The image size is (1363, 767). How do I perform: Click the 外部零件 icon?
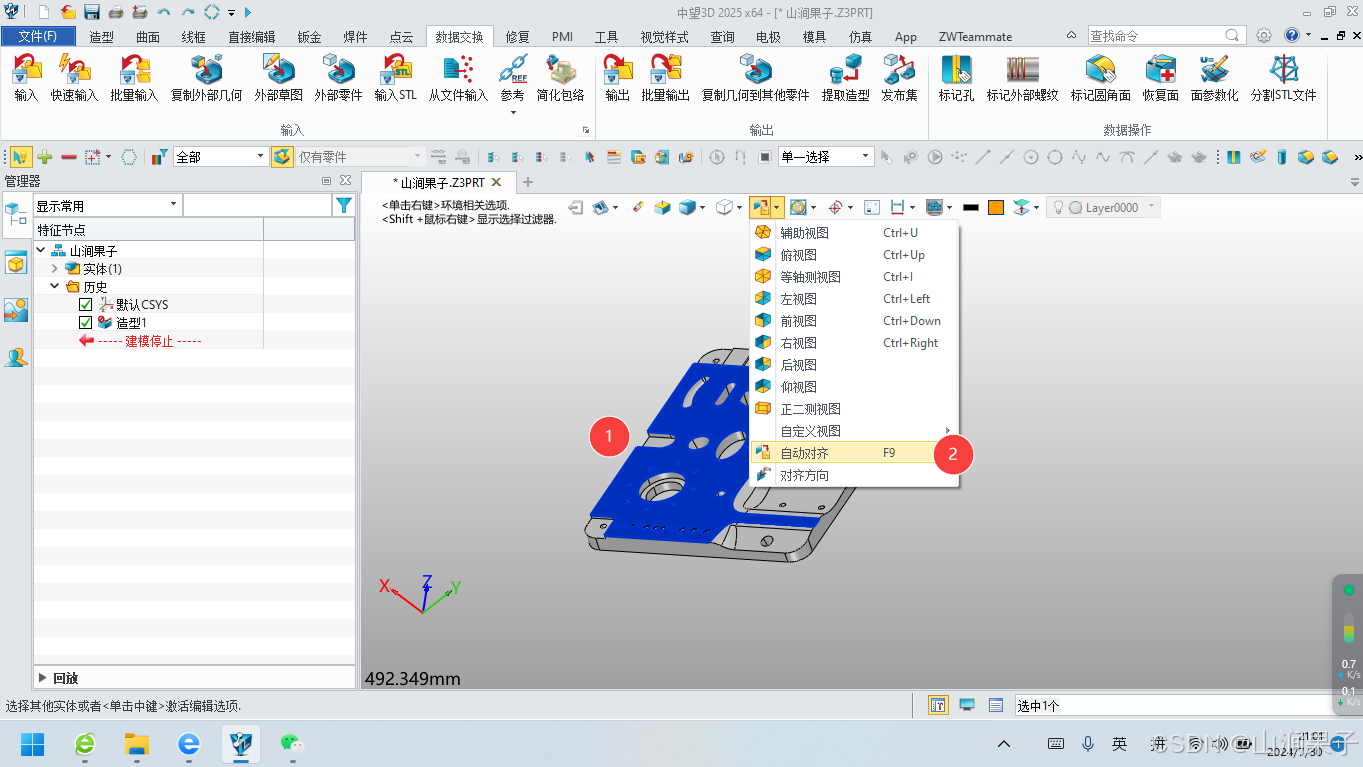(x=338, y=70)
